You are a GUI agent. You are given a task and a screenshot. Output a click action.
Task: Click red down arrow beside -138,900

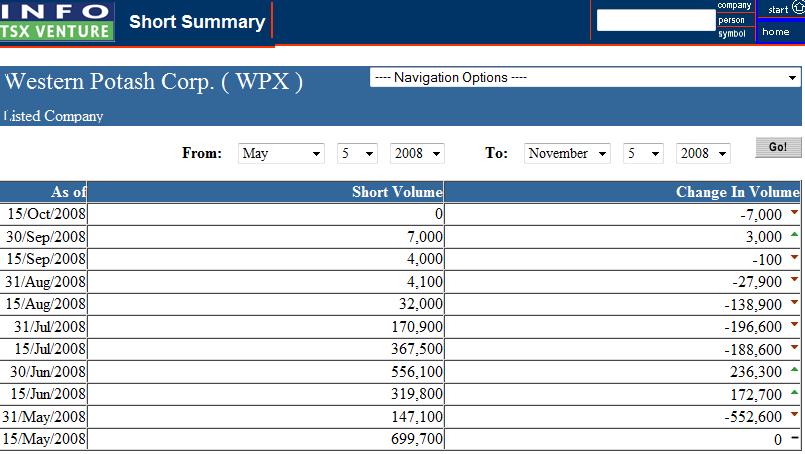pos(794,303)
